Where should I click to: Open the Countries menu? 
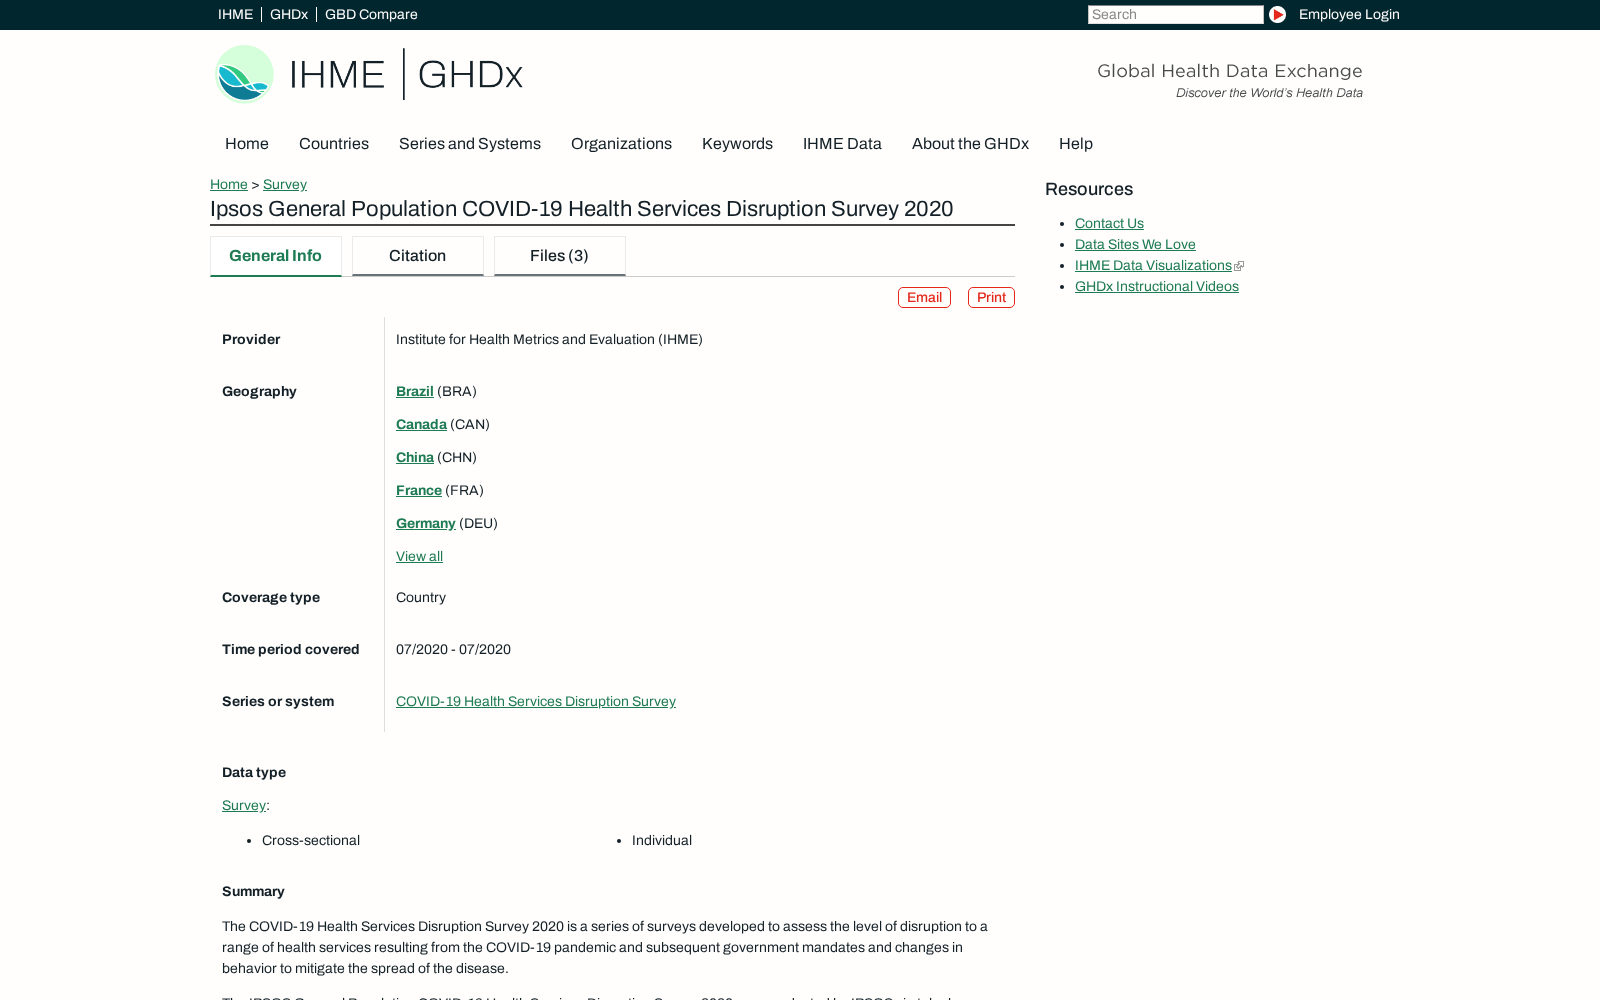[334, 144]
